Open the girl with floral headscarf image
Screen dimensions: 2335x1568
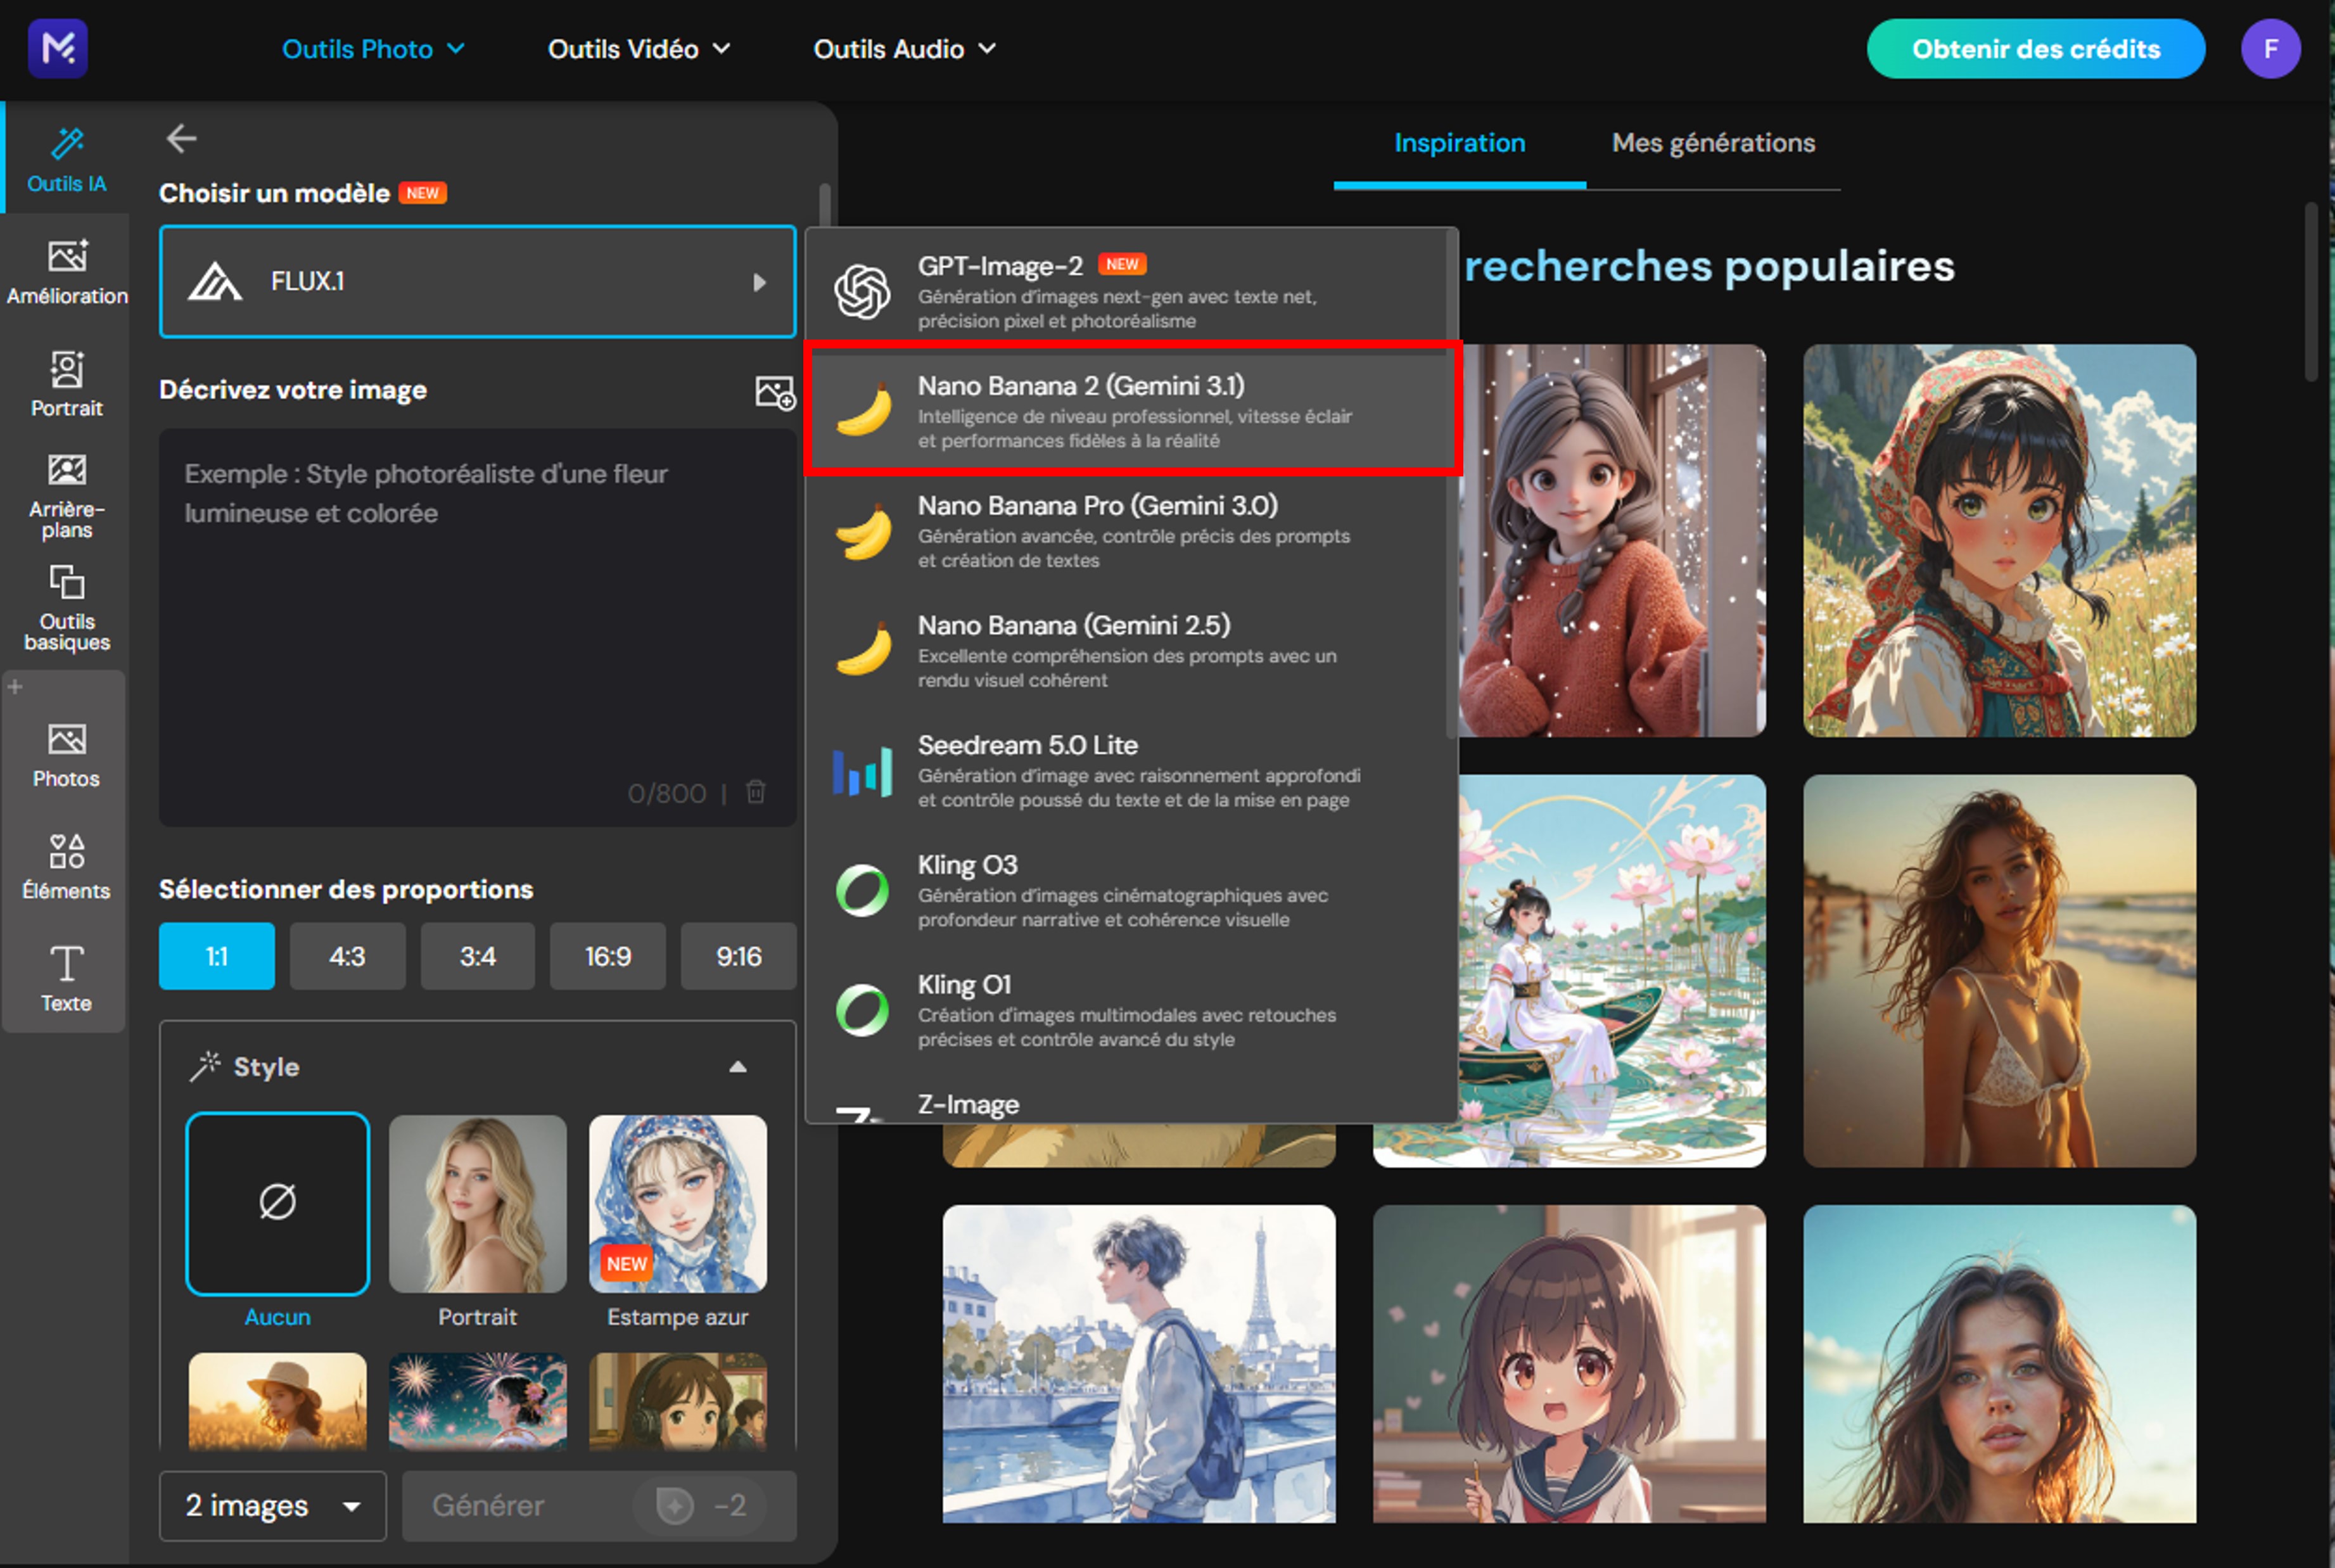click(1999, 540)
